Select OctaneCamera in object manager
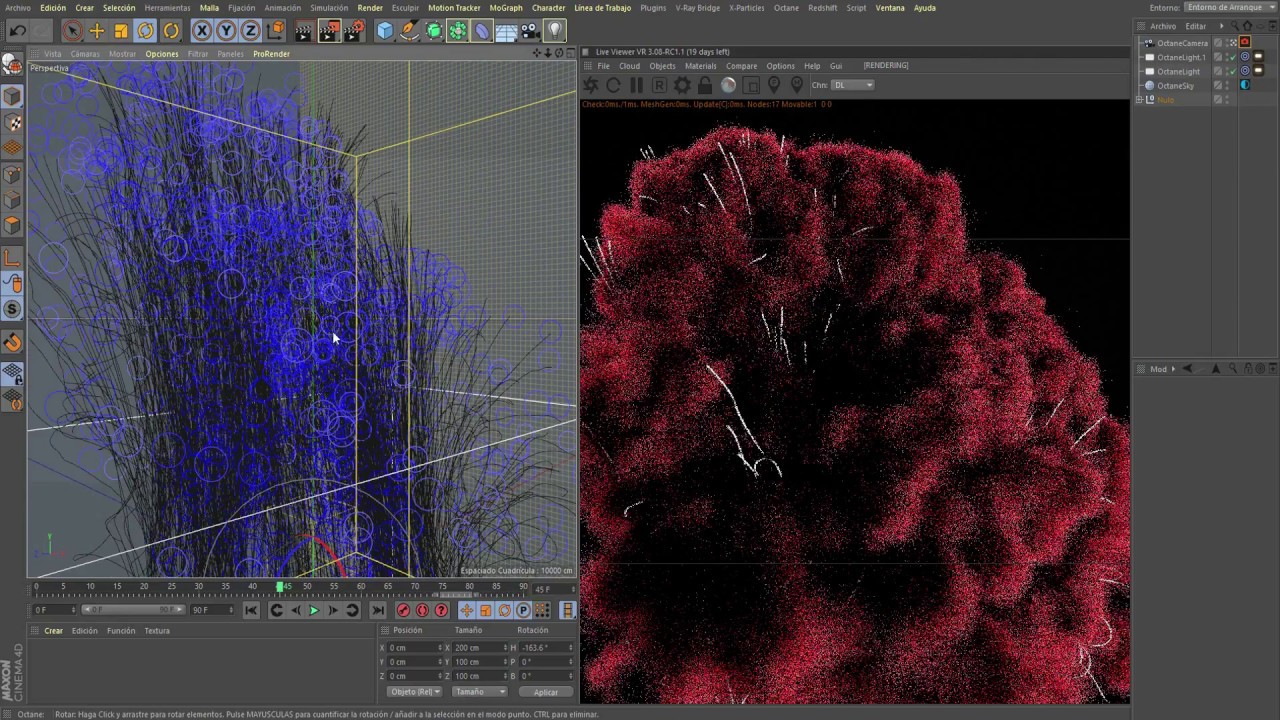 pyautogui.click(x=1182, y=43)
